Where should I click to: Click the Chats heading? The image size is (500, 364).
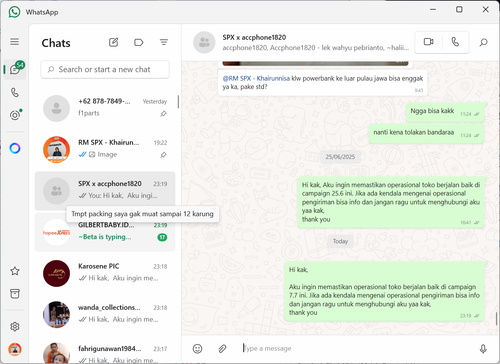click(x=56, y=43)
